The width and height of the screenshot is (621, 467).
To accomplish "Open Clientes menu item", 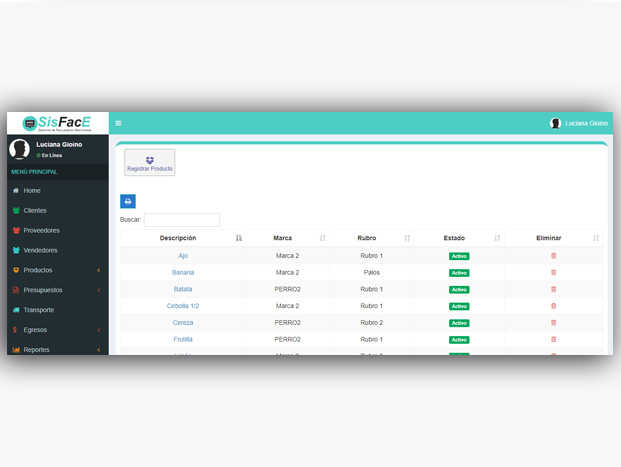I will pyautogui.click(x=57, y=210).
